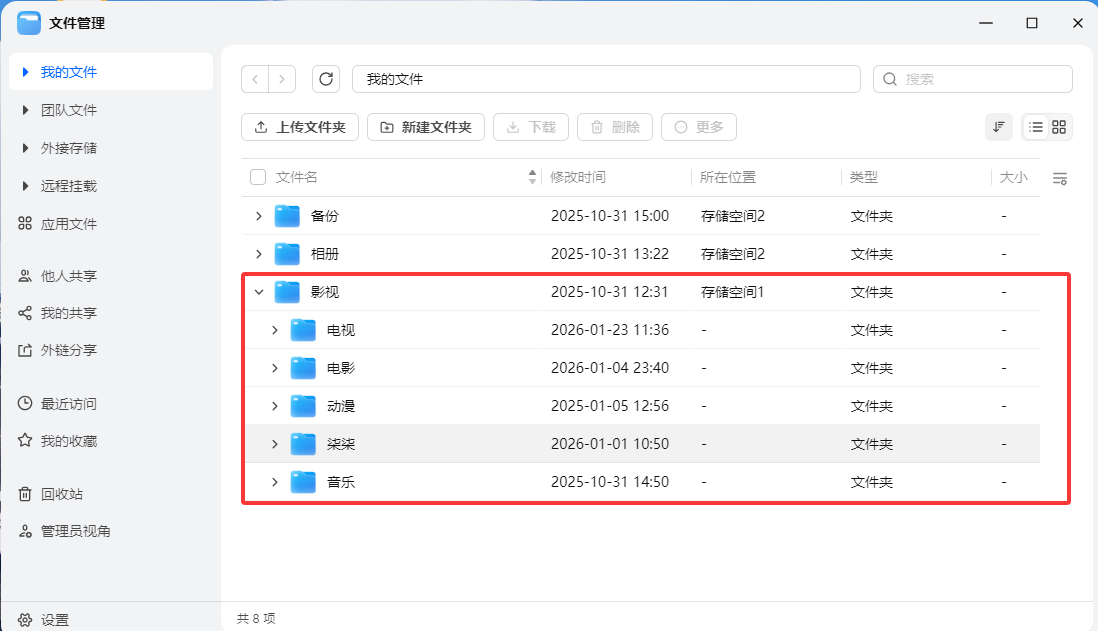
Task: Click the 新建文件夹 button
Action: (425, 127)
